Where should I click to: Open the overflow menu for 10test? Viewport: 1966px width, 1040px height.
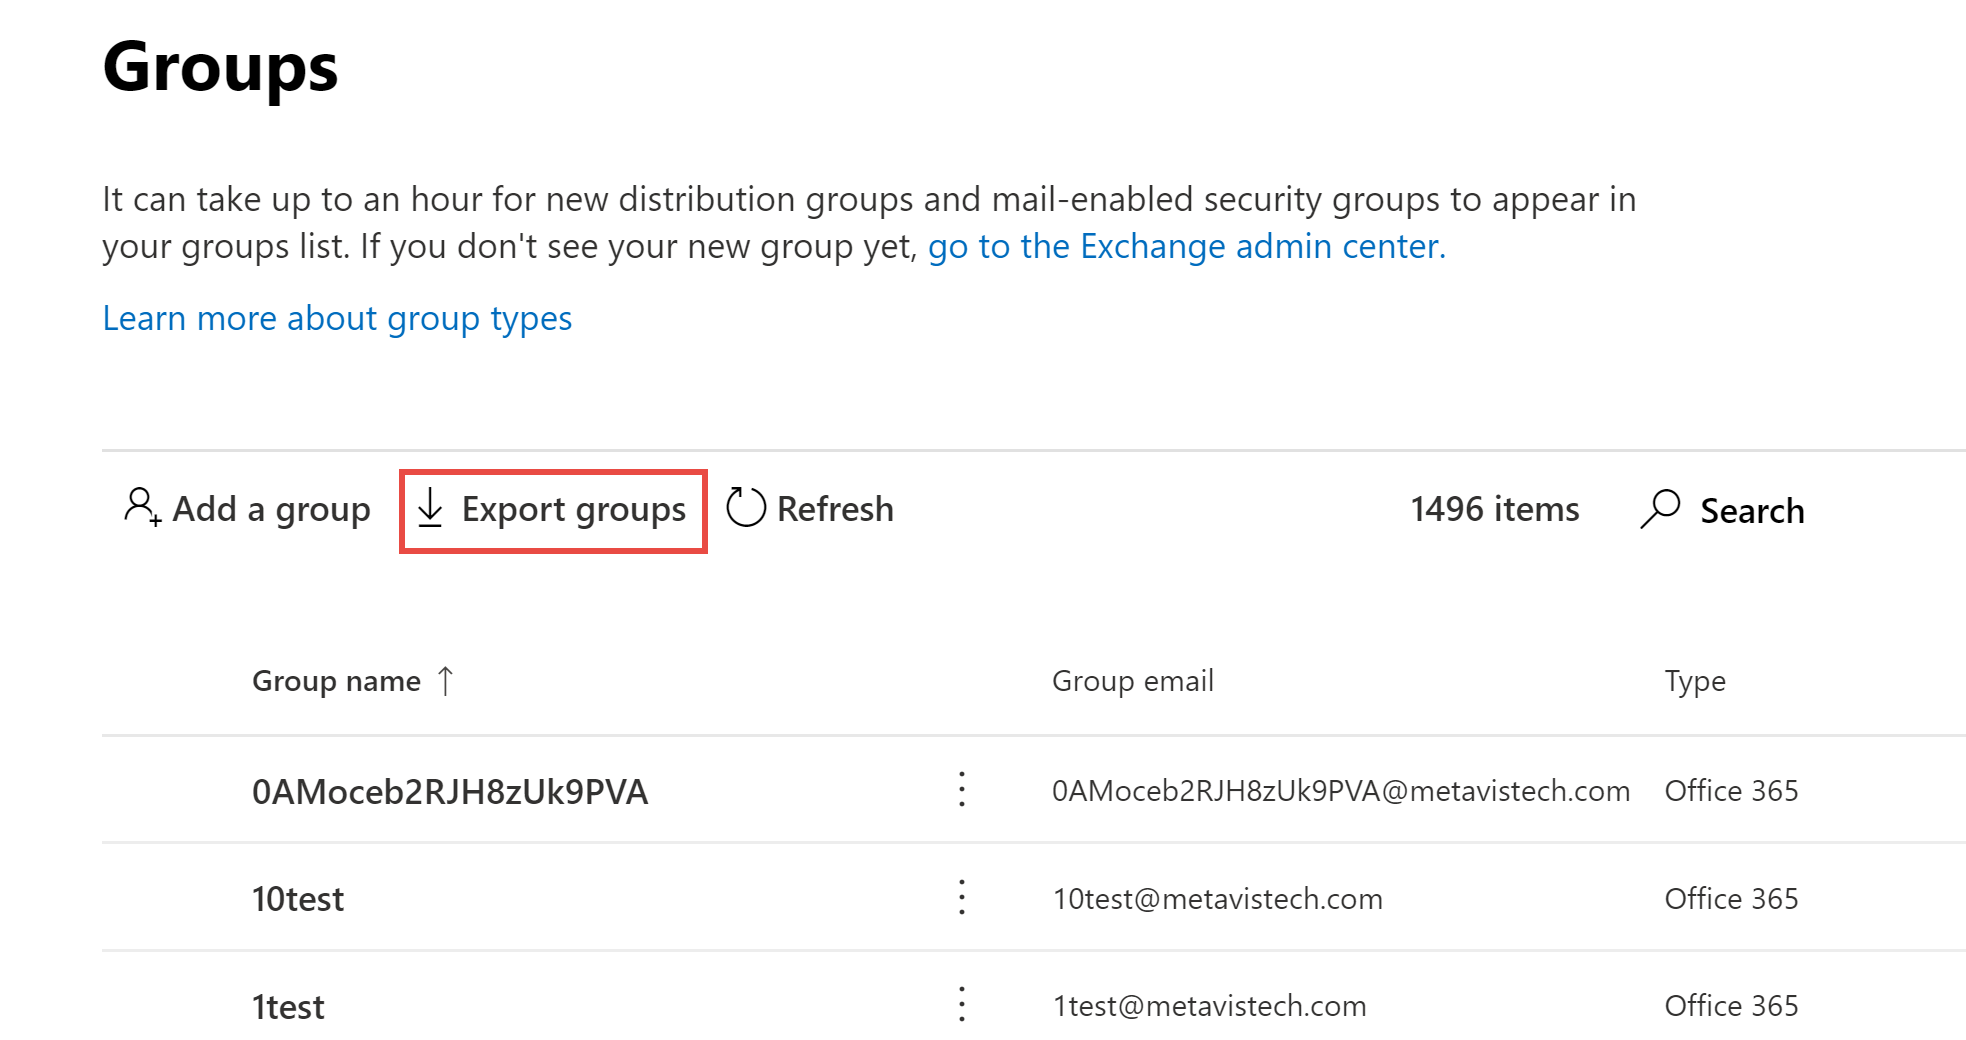961,897
